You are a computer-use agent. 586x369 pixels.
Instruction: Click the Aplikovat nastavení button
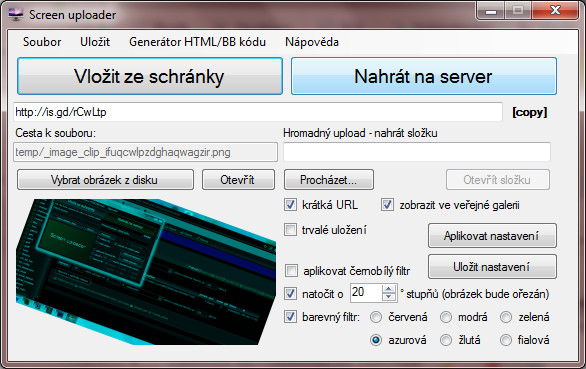492,236
